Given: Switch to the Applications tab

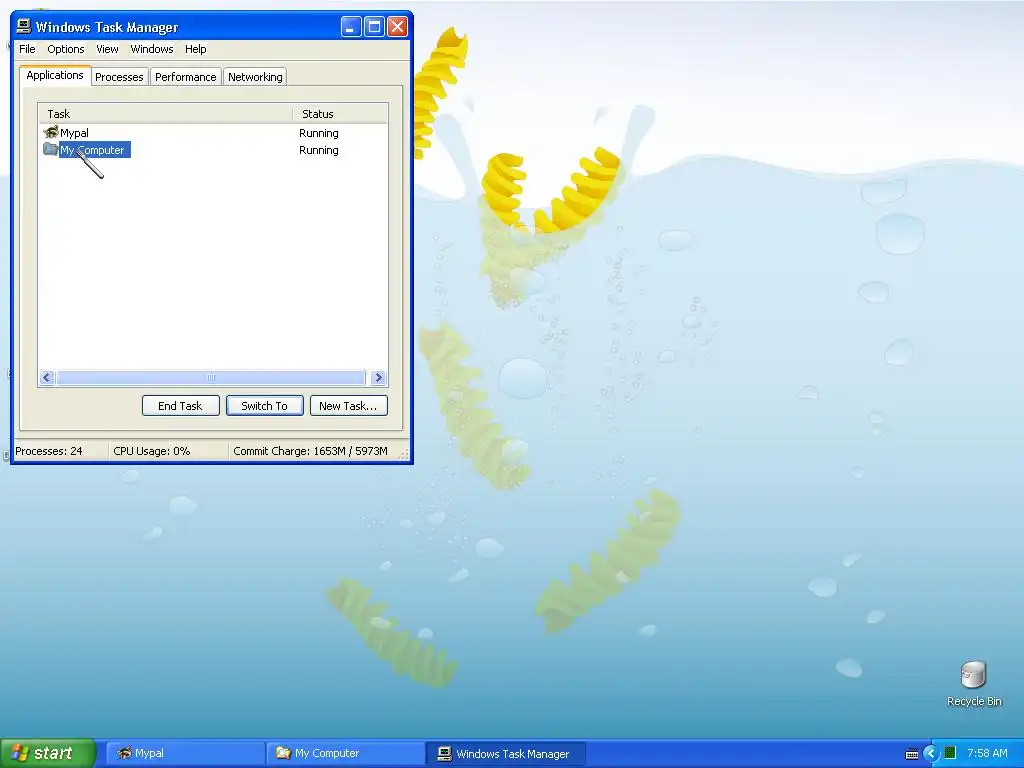Looking at the screenshot, I should click(55, 75).
